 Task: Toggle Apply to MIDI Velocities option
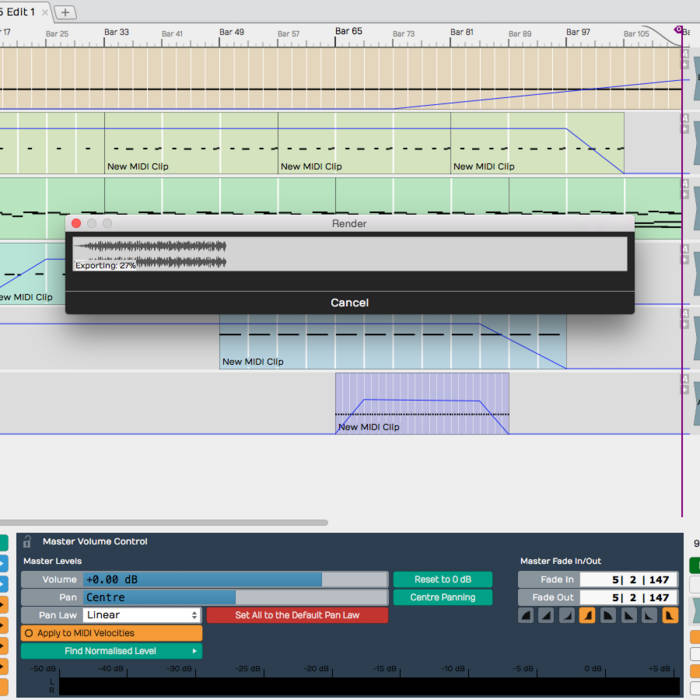coord(112,633)
